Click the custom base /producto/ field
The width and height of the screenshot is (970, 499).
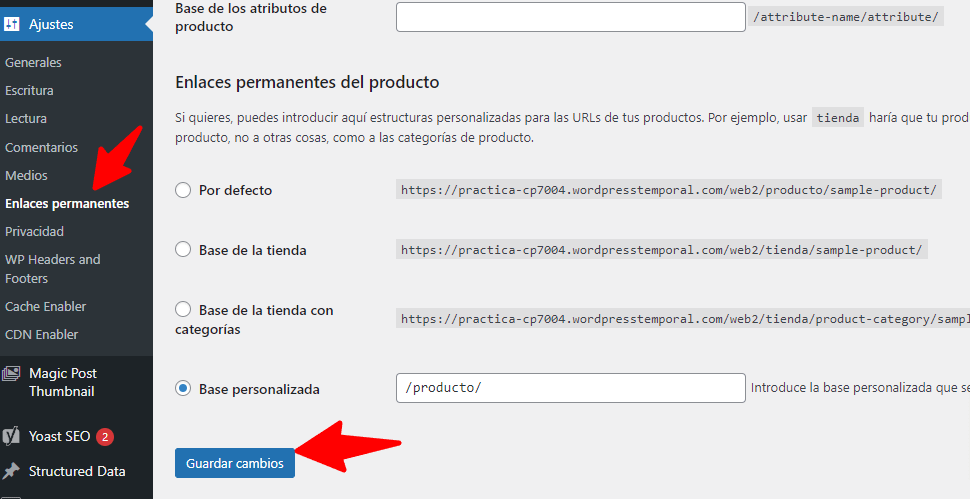(570, 388)
